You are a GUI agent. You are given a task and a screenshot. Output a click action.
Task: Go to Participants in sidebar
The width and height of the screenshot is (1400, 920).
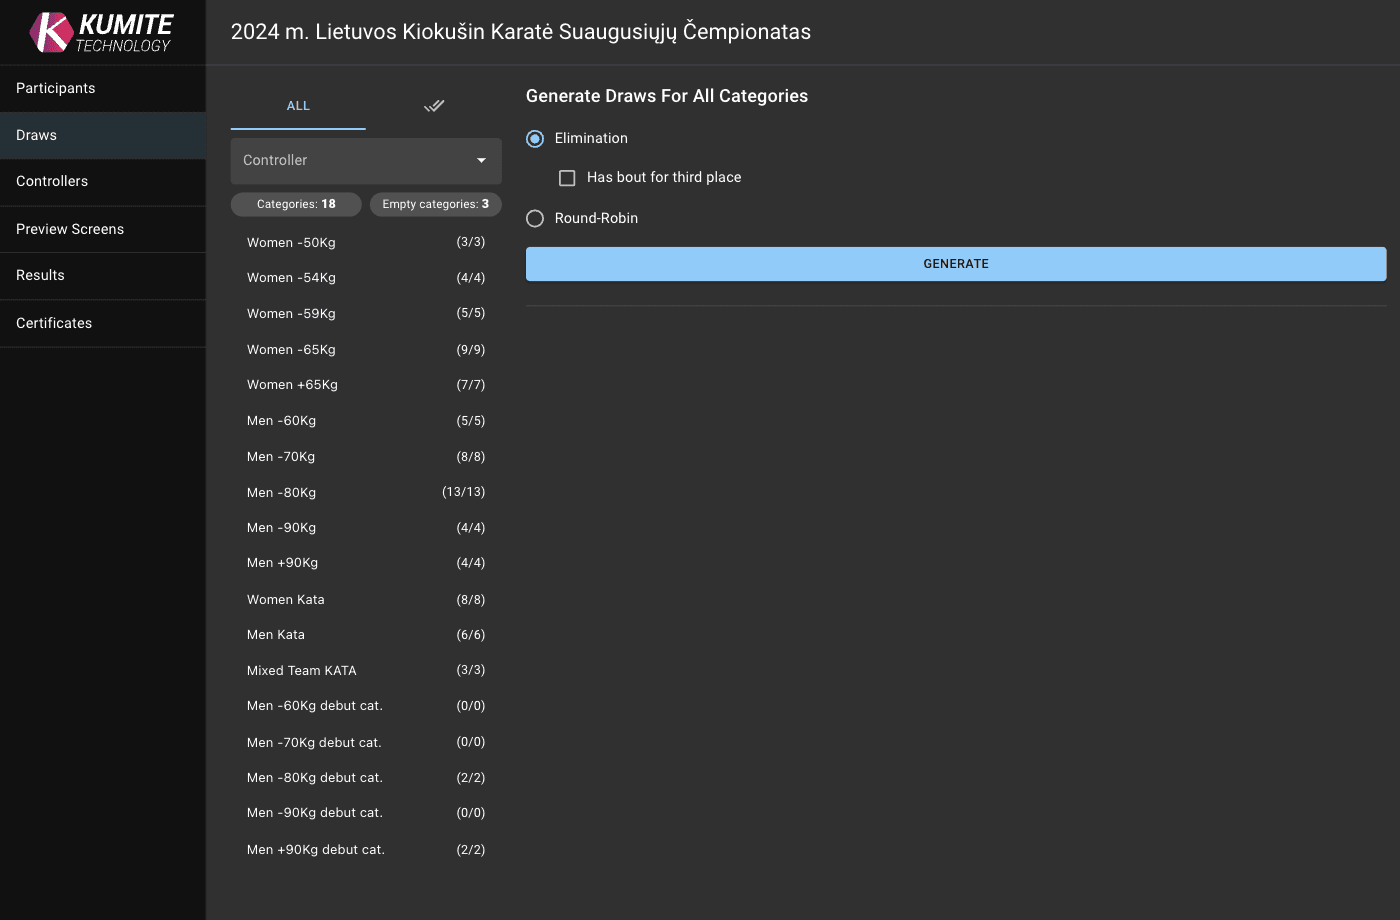pos(56,88)
